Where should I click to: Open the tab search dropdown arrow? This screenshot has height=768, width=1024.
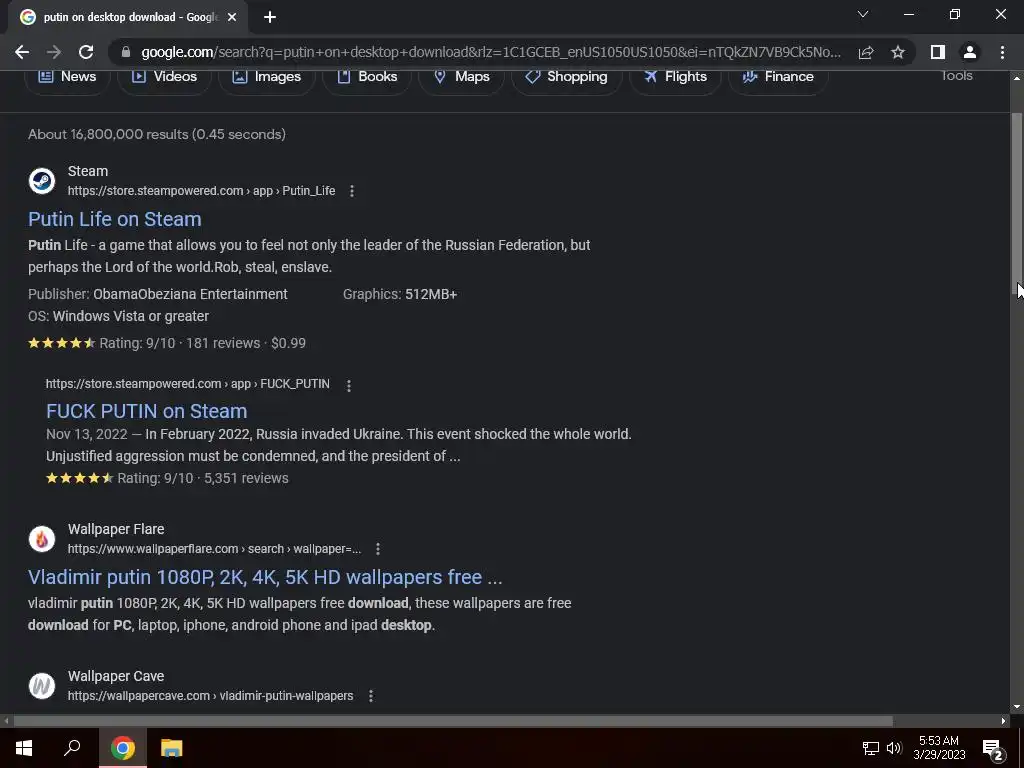(x=863, y=14)
